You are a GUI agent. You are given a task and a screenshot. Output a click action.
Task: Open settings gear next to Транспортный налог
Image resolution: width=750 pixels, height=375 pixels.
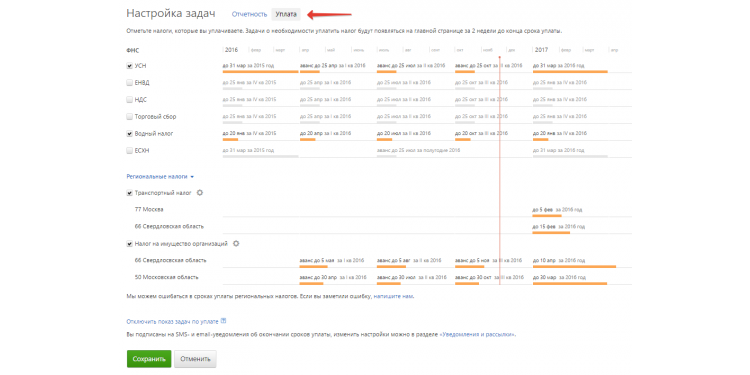pos(200,193)
